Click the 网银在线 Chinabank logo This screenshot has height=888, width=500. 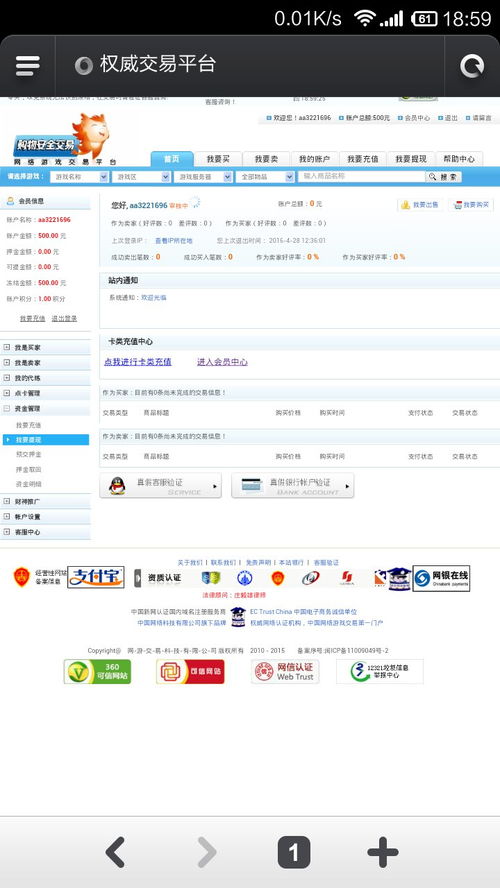441,578
